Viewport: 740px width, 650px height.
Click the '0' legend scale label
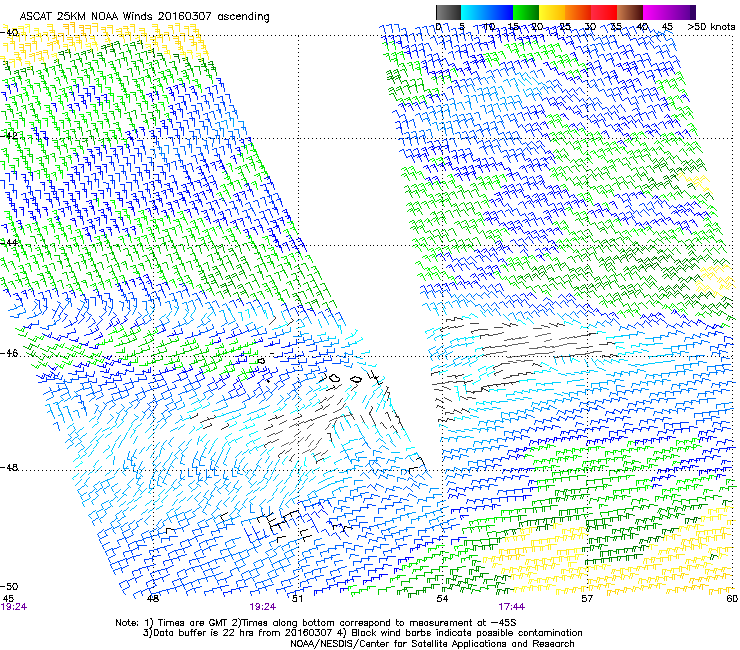pos(438,26)
